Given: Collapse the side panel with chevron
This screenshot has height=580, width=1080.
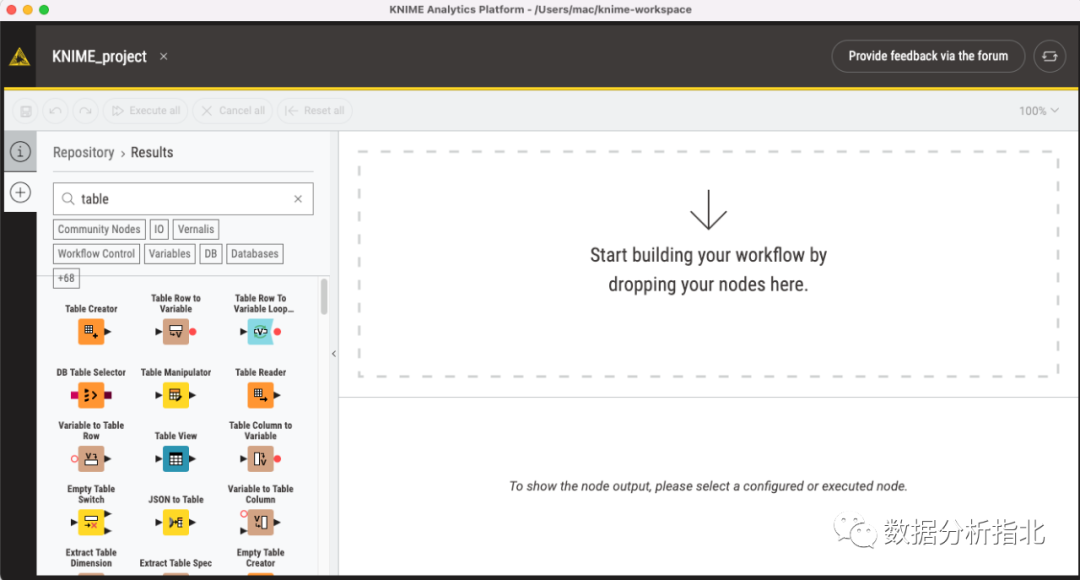Looking at the screenshot, I should [334, 354].
